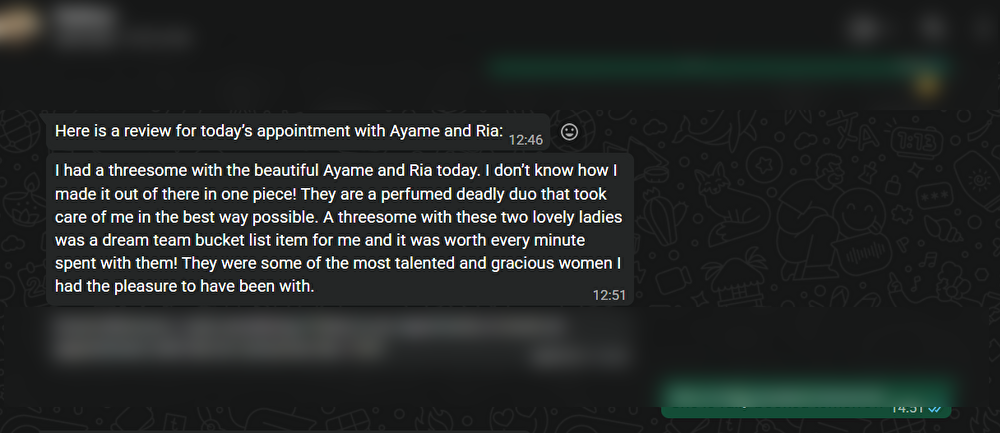Click the blue read-receipt double ticks

[935, 409]
